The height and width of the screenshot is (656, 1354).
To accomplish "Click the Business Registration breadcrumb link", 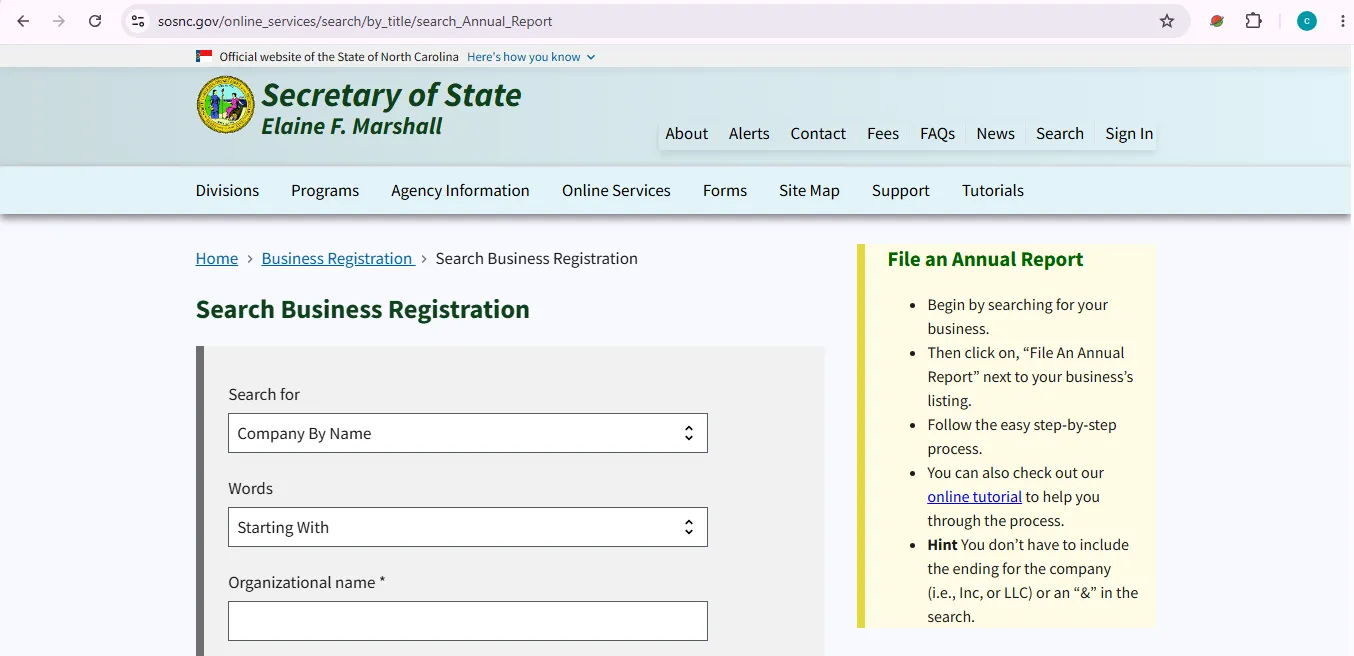I will point(338,258).
